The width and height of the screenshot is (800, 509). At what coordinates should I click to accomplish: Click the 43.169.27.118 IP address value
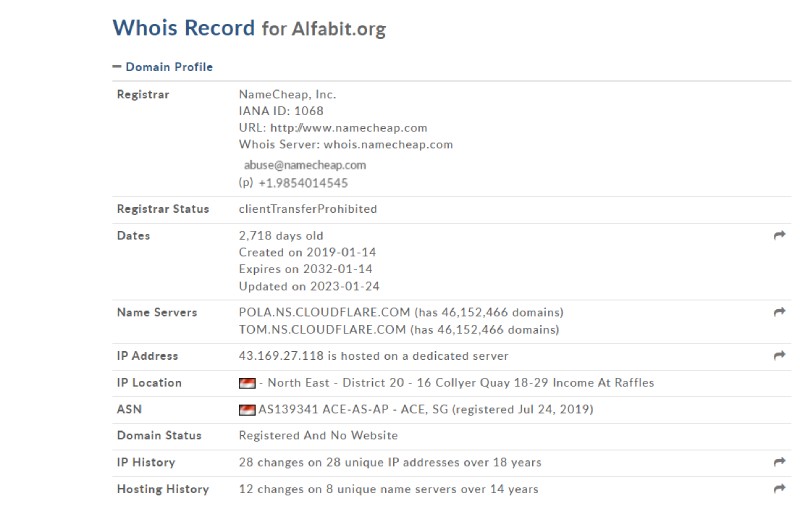tap(281, 355)
